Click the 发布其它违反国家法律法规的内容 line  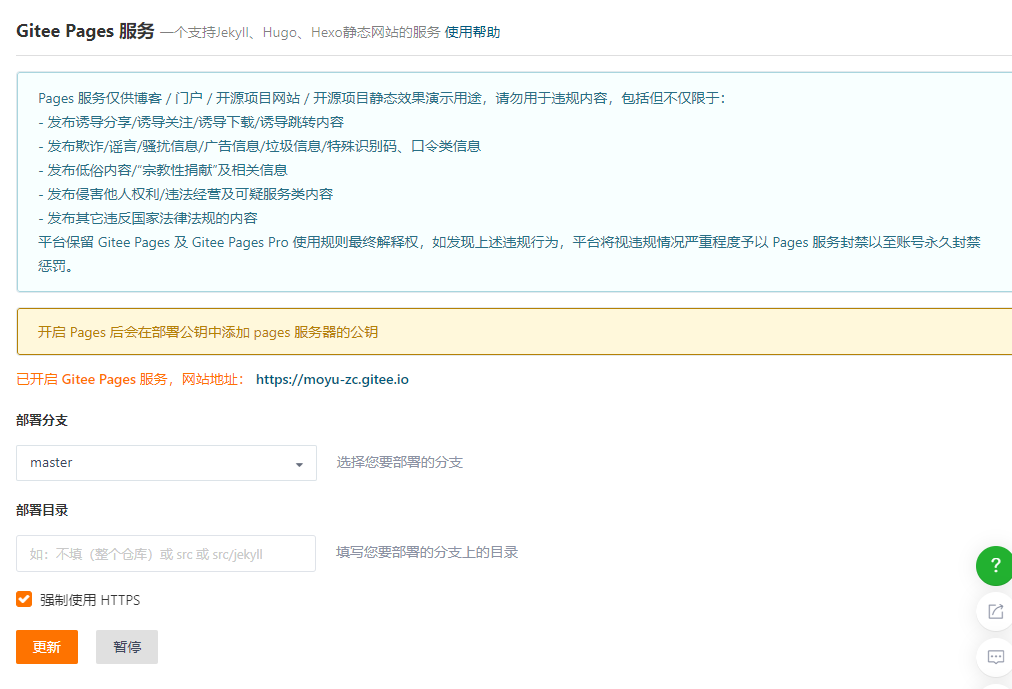point(148,218)
